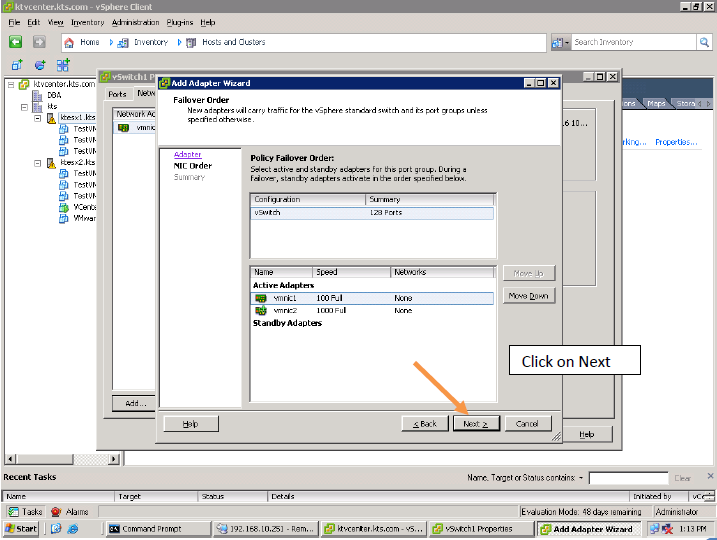717x540 pixels.
Task: Click the quick launch desktop icon in taskbar
Action: 56,529
